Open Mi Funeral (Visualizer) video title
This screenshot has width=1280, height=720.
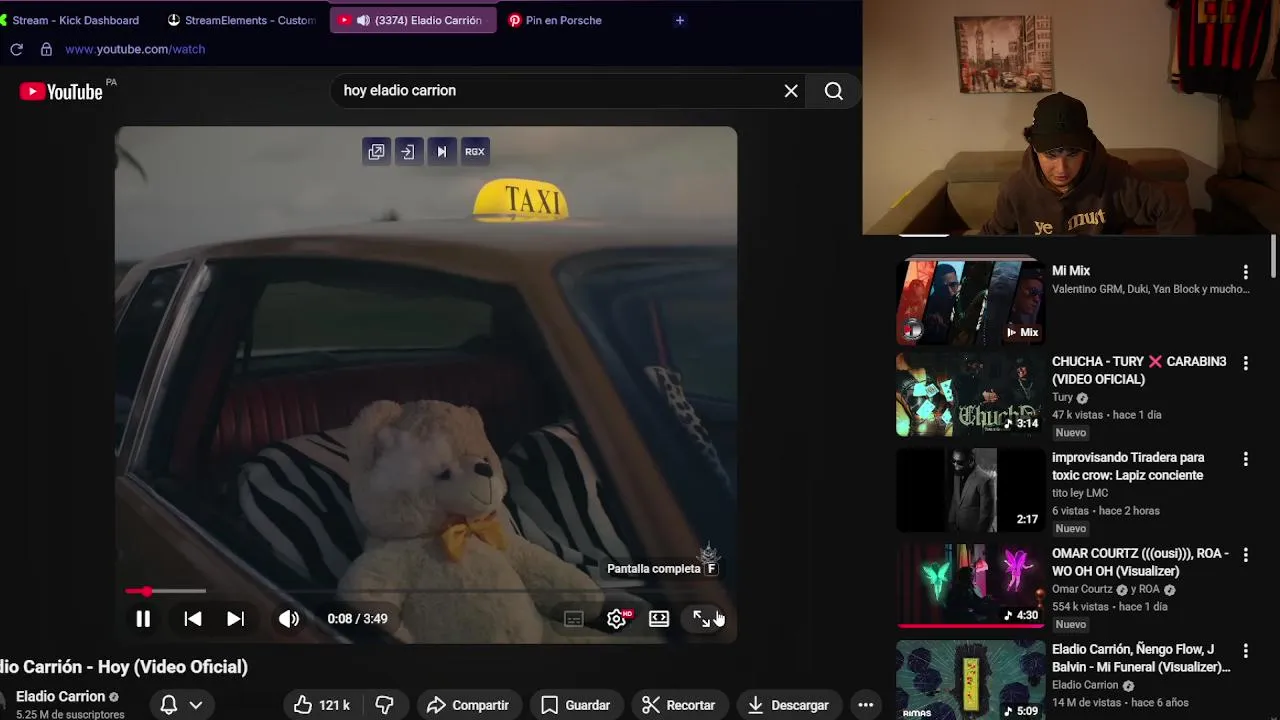[1141, 659]
